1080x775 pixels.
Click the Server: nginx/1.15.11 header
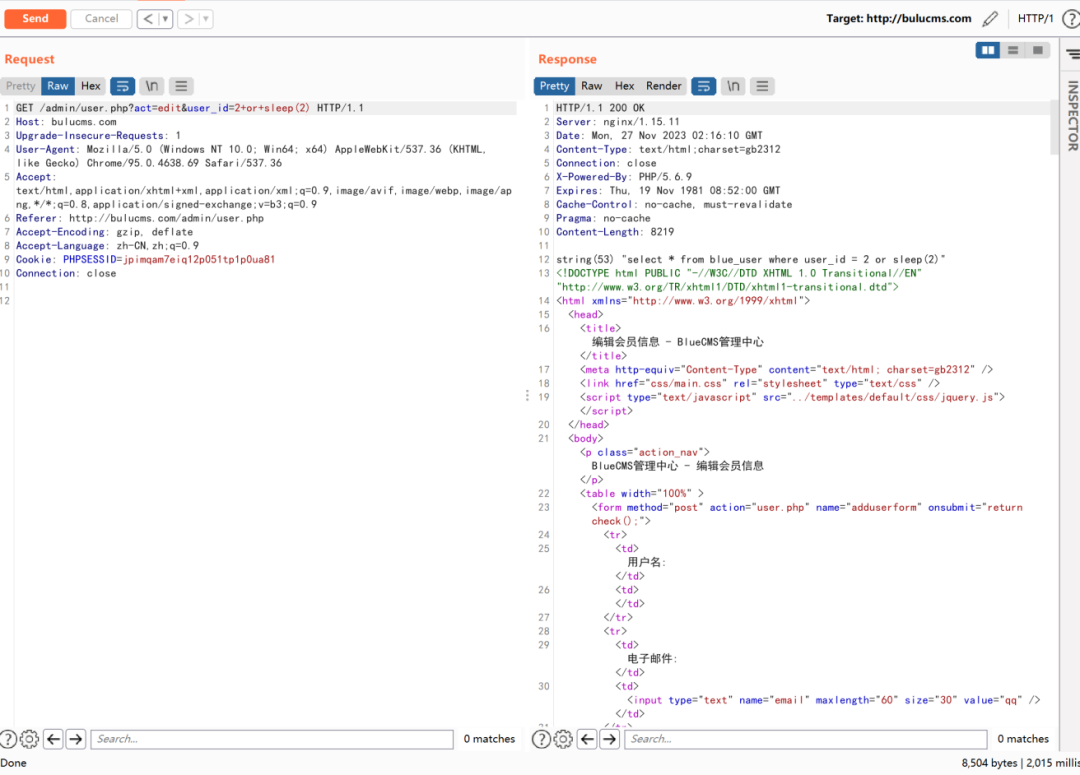coord(618,122)
